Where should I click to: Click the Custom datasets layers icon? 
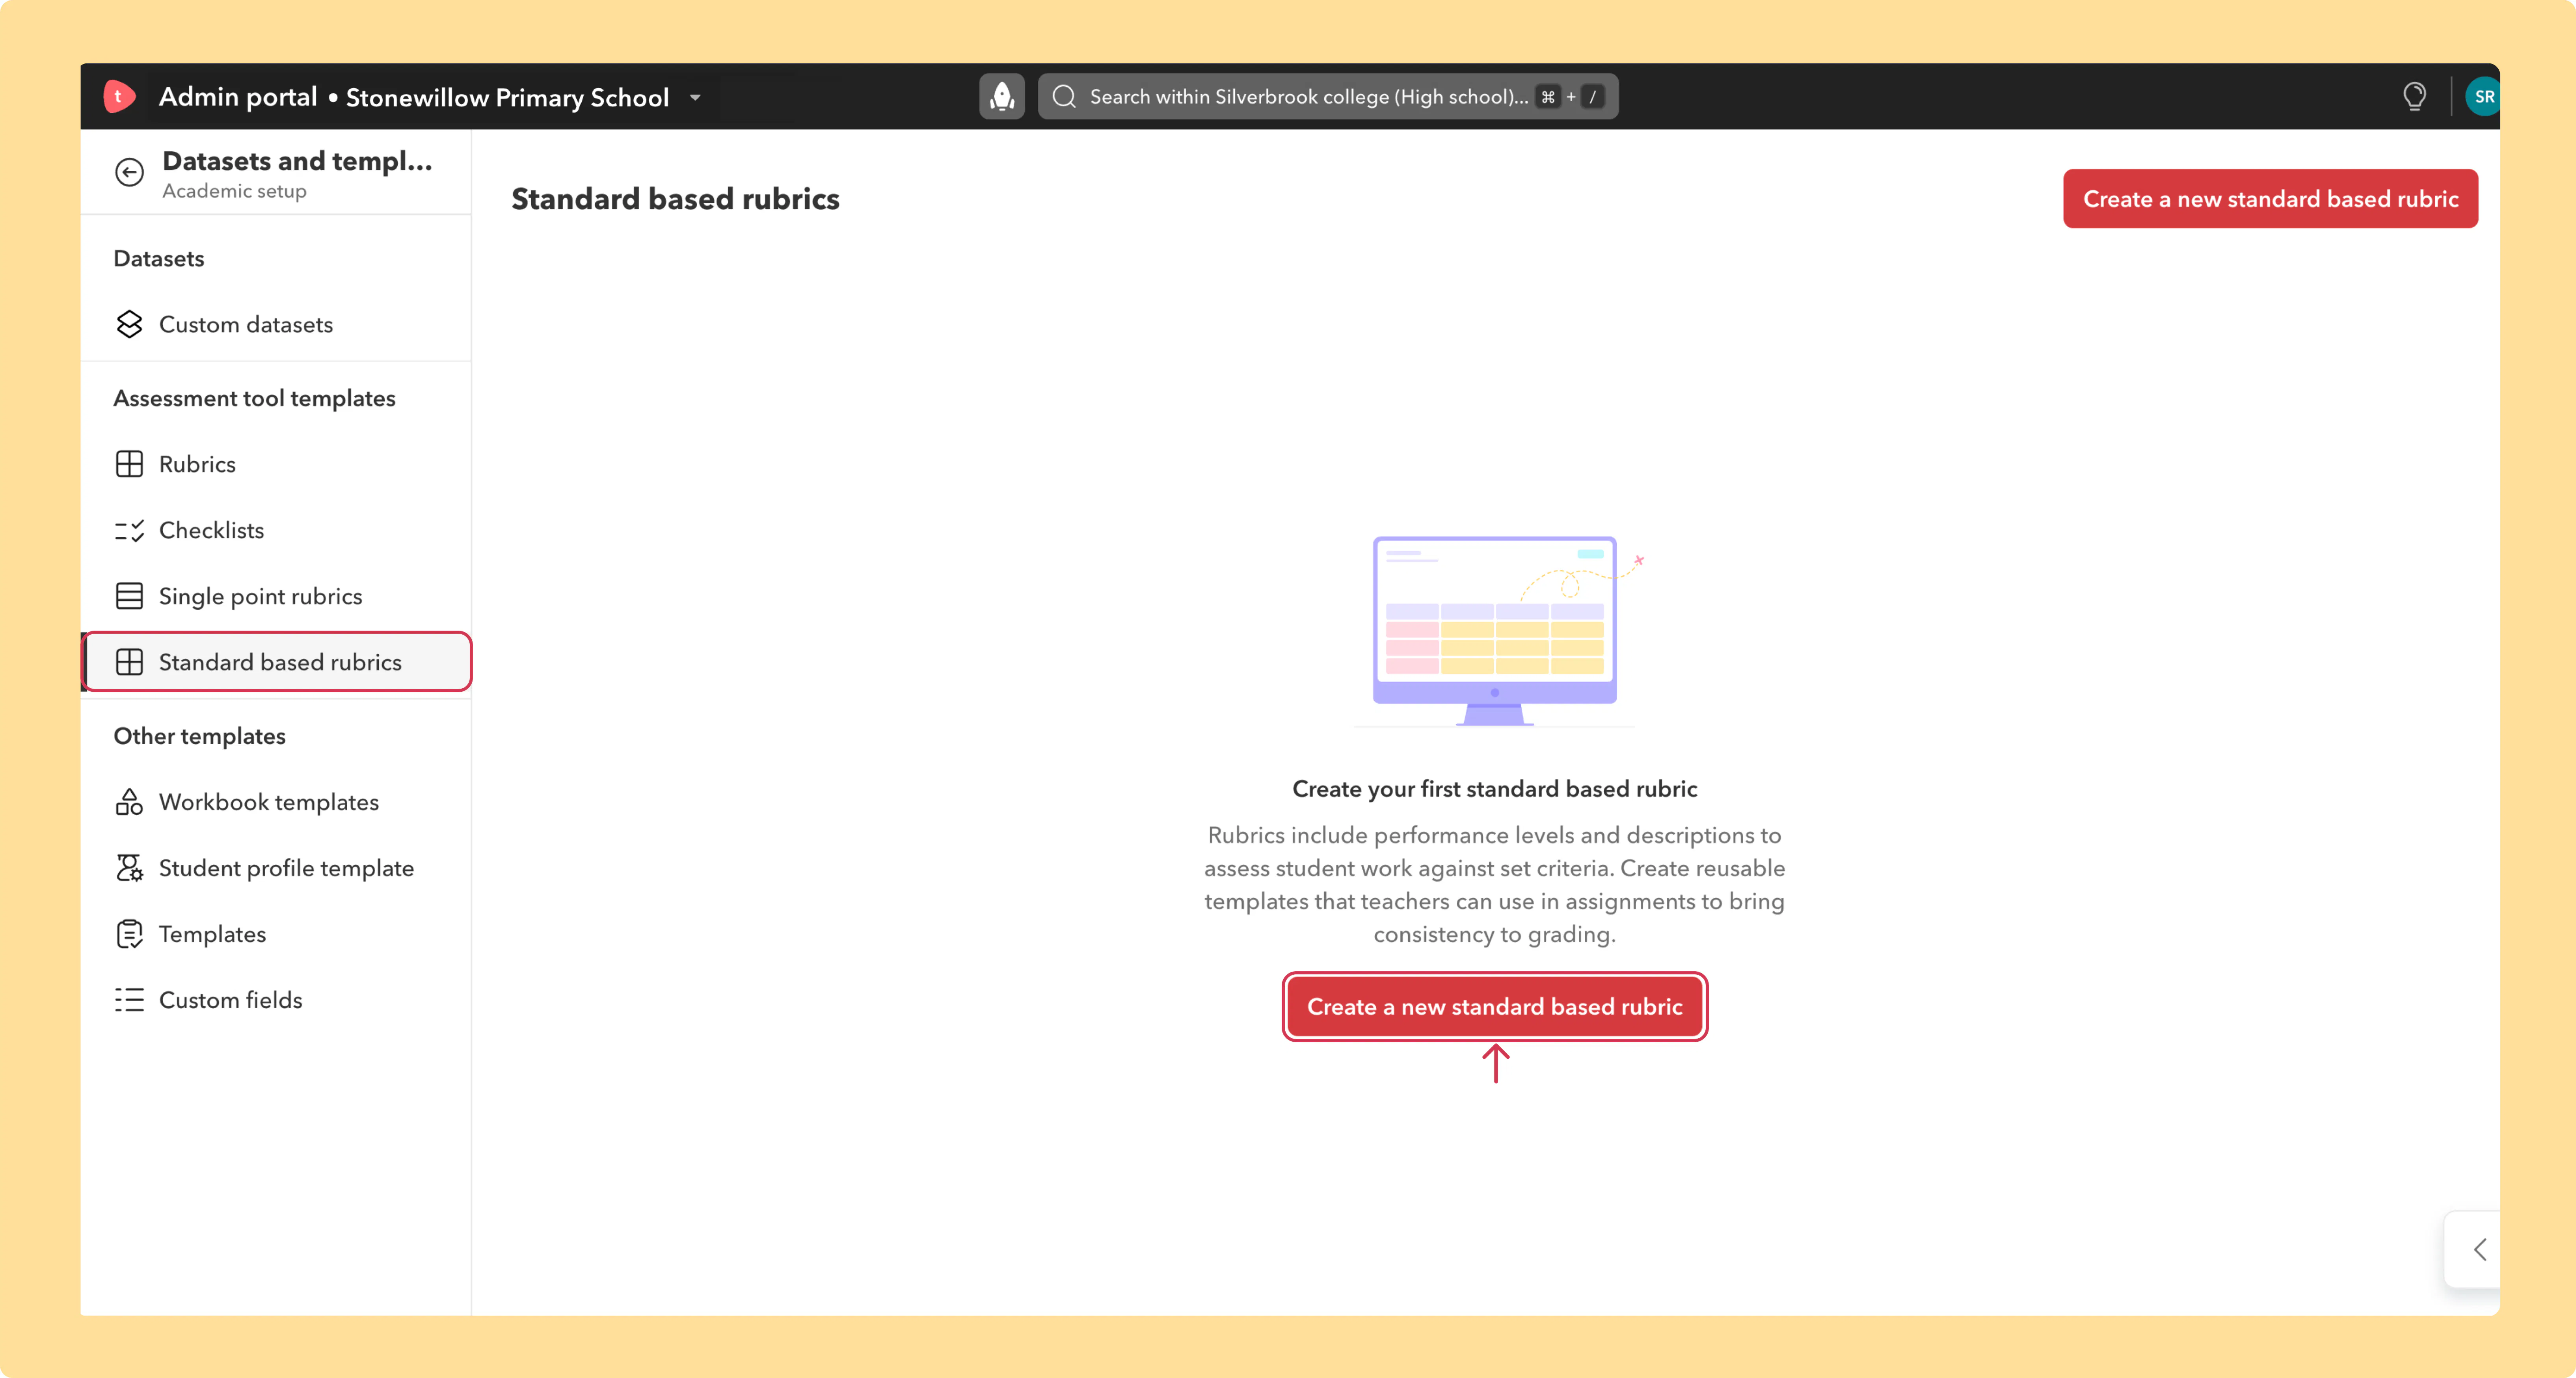tap(129, 324)
